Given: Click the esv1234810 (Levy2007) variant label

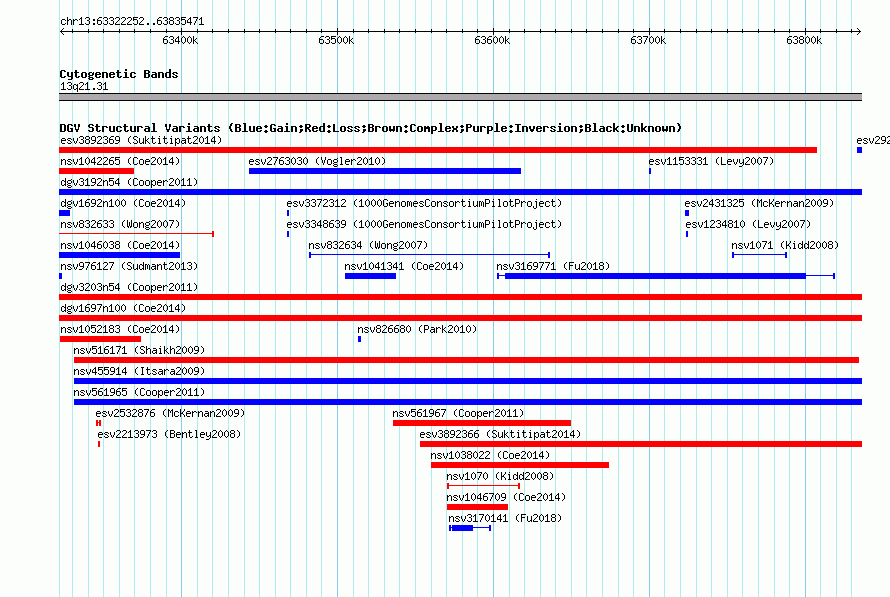Looking at the screenshot, I should (x=748, y=224).
